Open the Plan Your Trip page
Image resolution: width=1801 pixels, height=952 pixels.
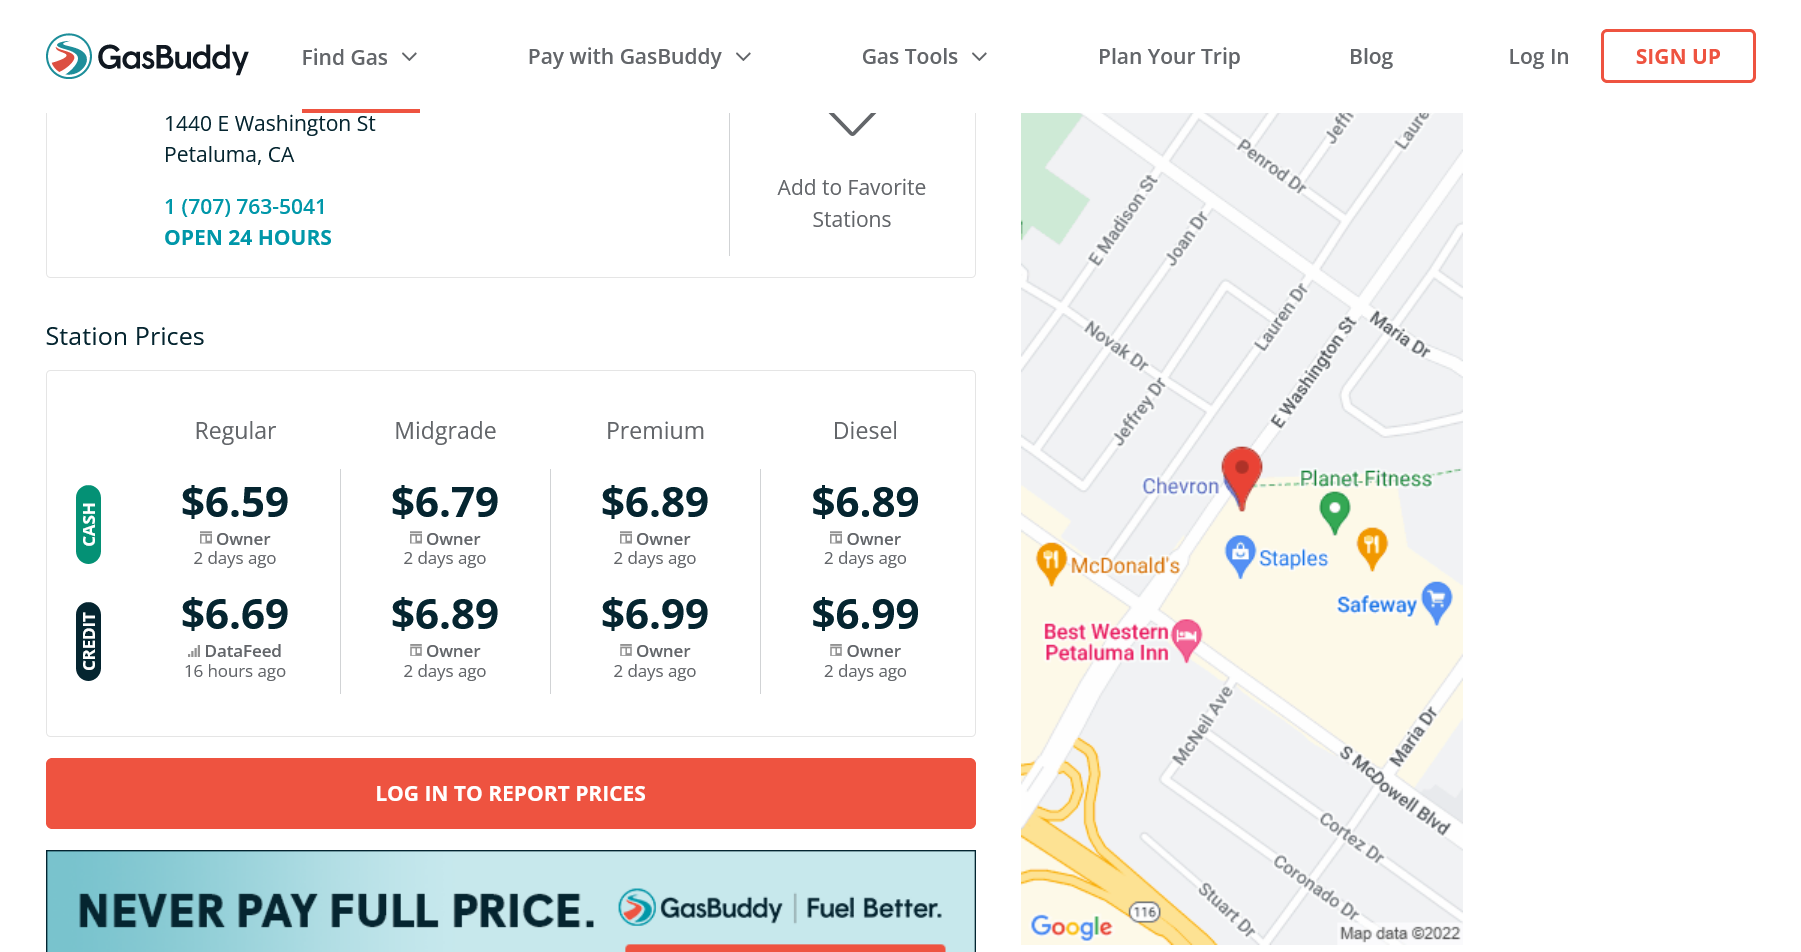[1169, 57]
